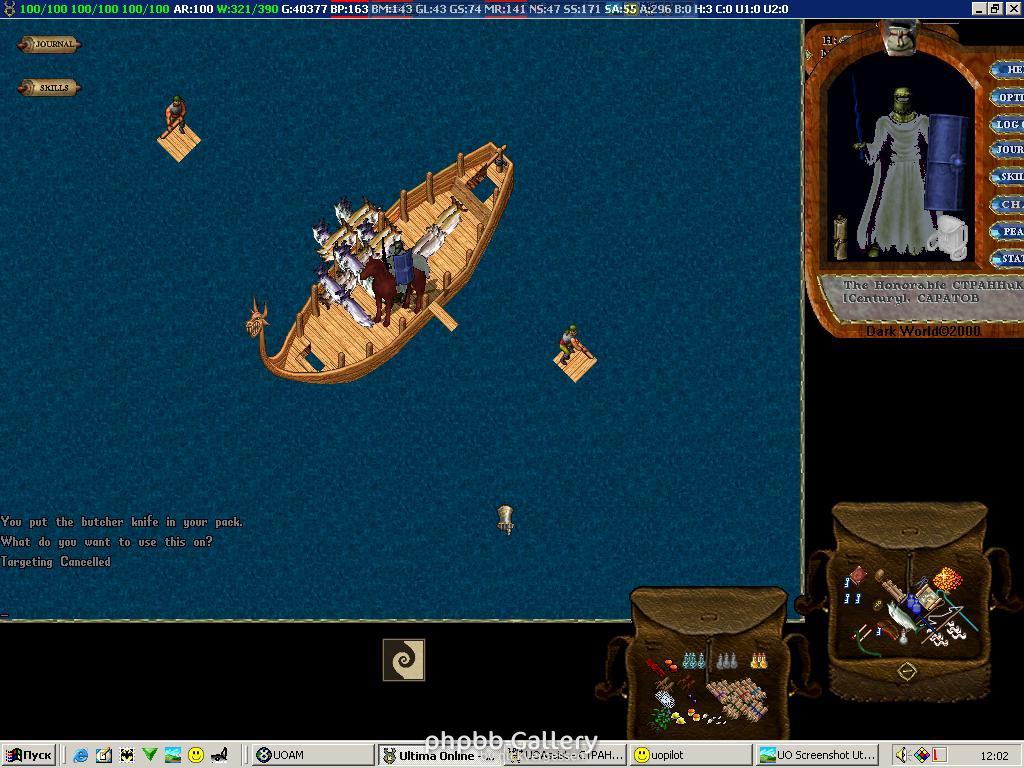Select the pile of gold coins
This screenshot has width=1024, height=768.
pos(946,579)
